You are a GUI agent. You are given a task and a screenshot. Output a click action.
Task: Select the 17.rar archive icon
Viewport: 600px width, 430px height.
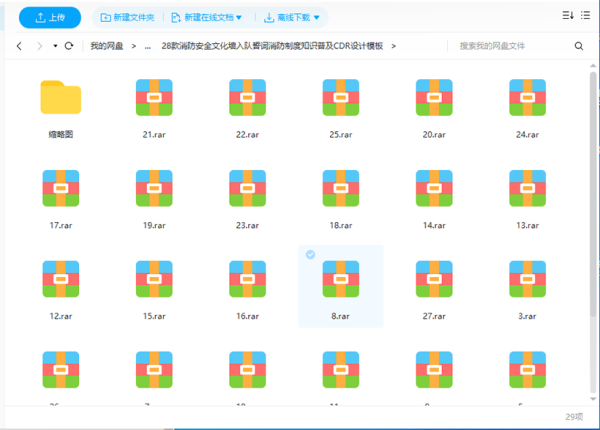coord(61,188)
